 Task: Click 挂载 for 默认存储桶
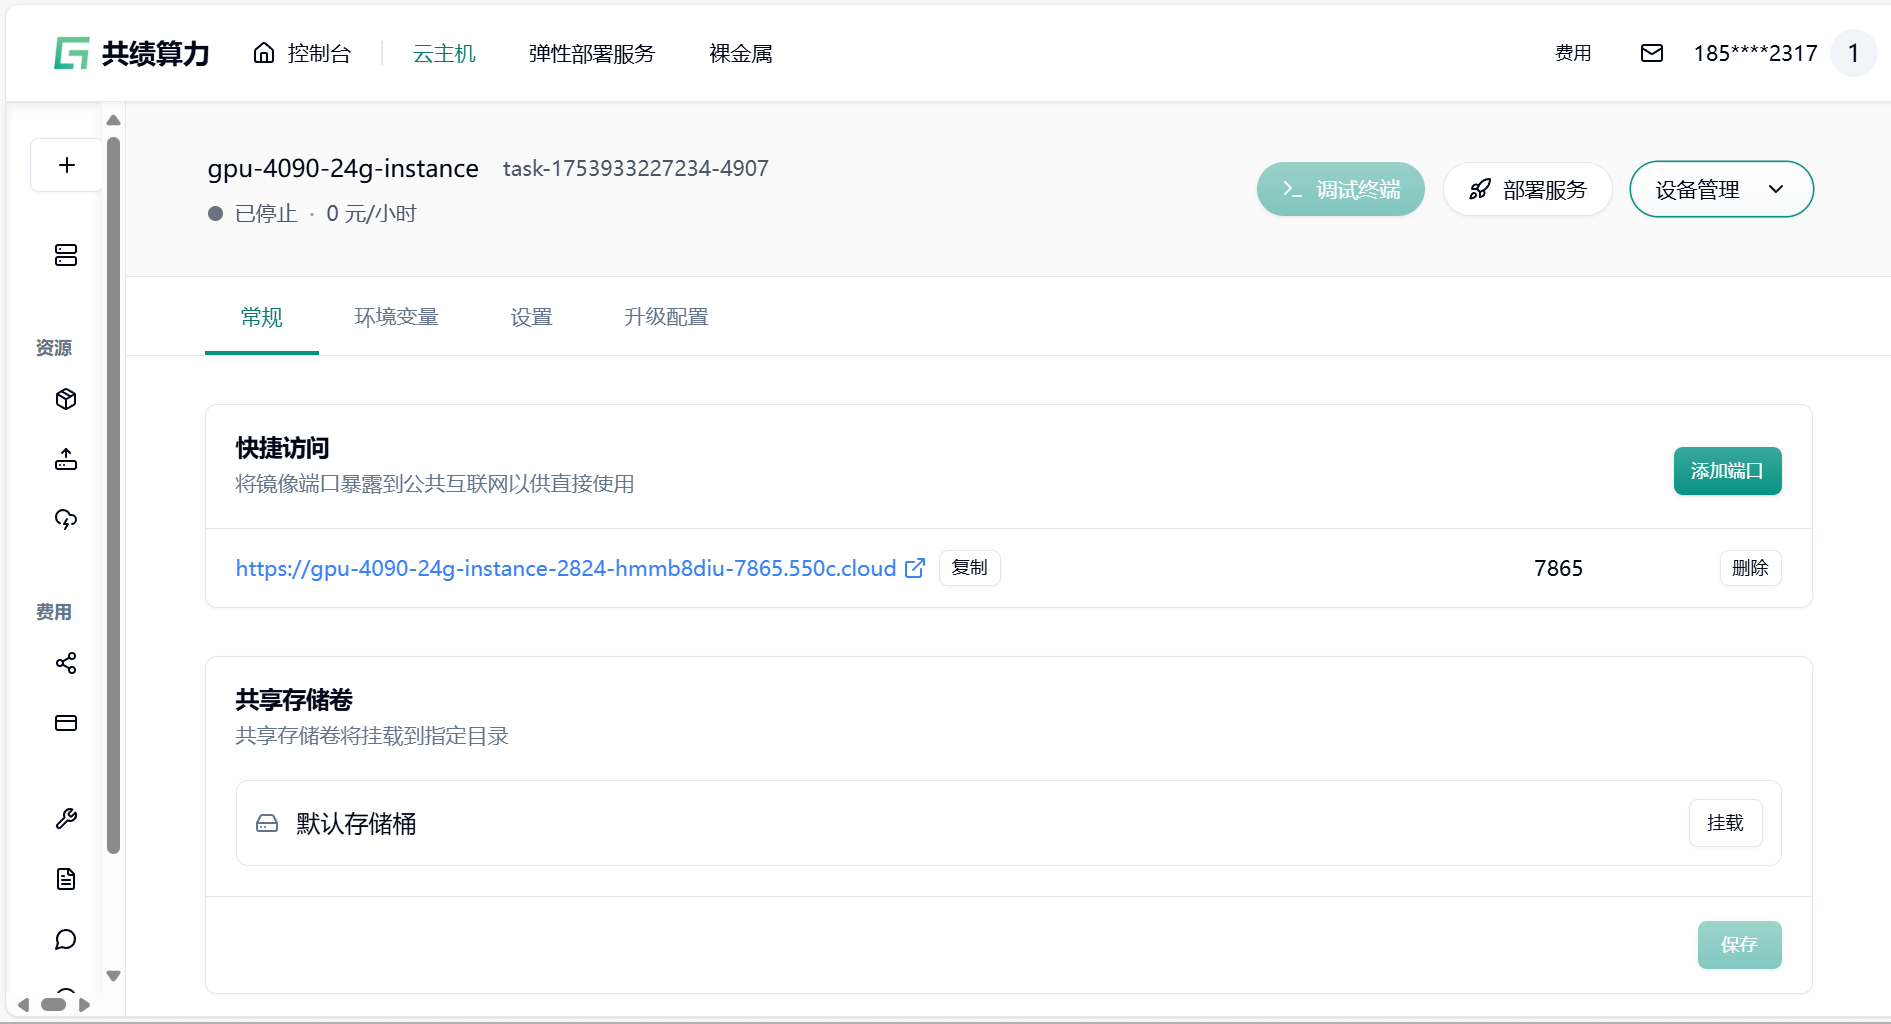(x=1725, y=823)
